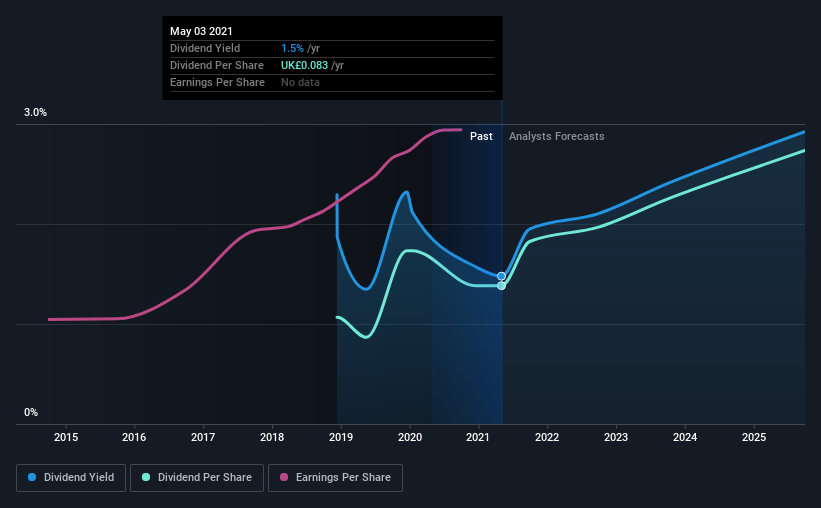Click the 2016 x-axis label
Viewport: 821px width, 508px height.
tap(134, 437)
